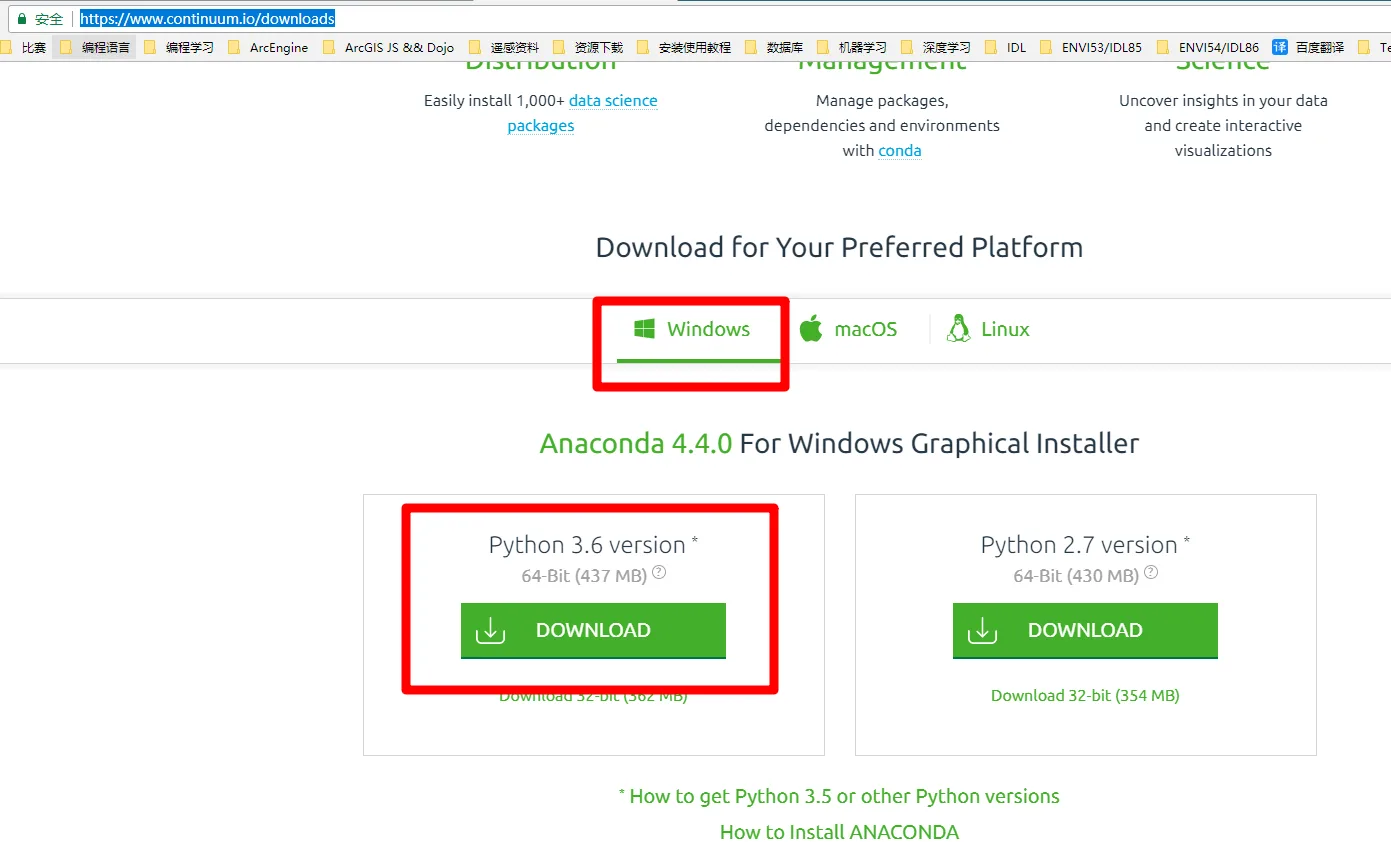This screenshot has width=1391, height=842.
Task: Open the data science packages link
Action: (x=583, y=113)
